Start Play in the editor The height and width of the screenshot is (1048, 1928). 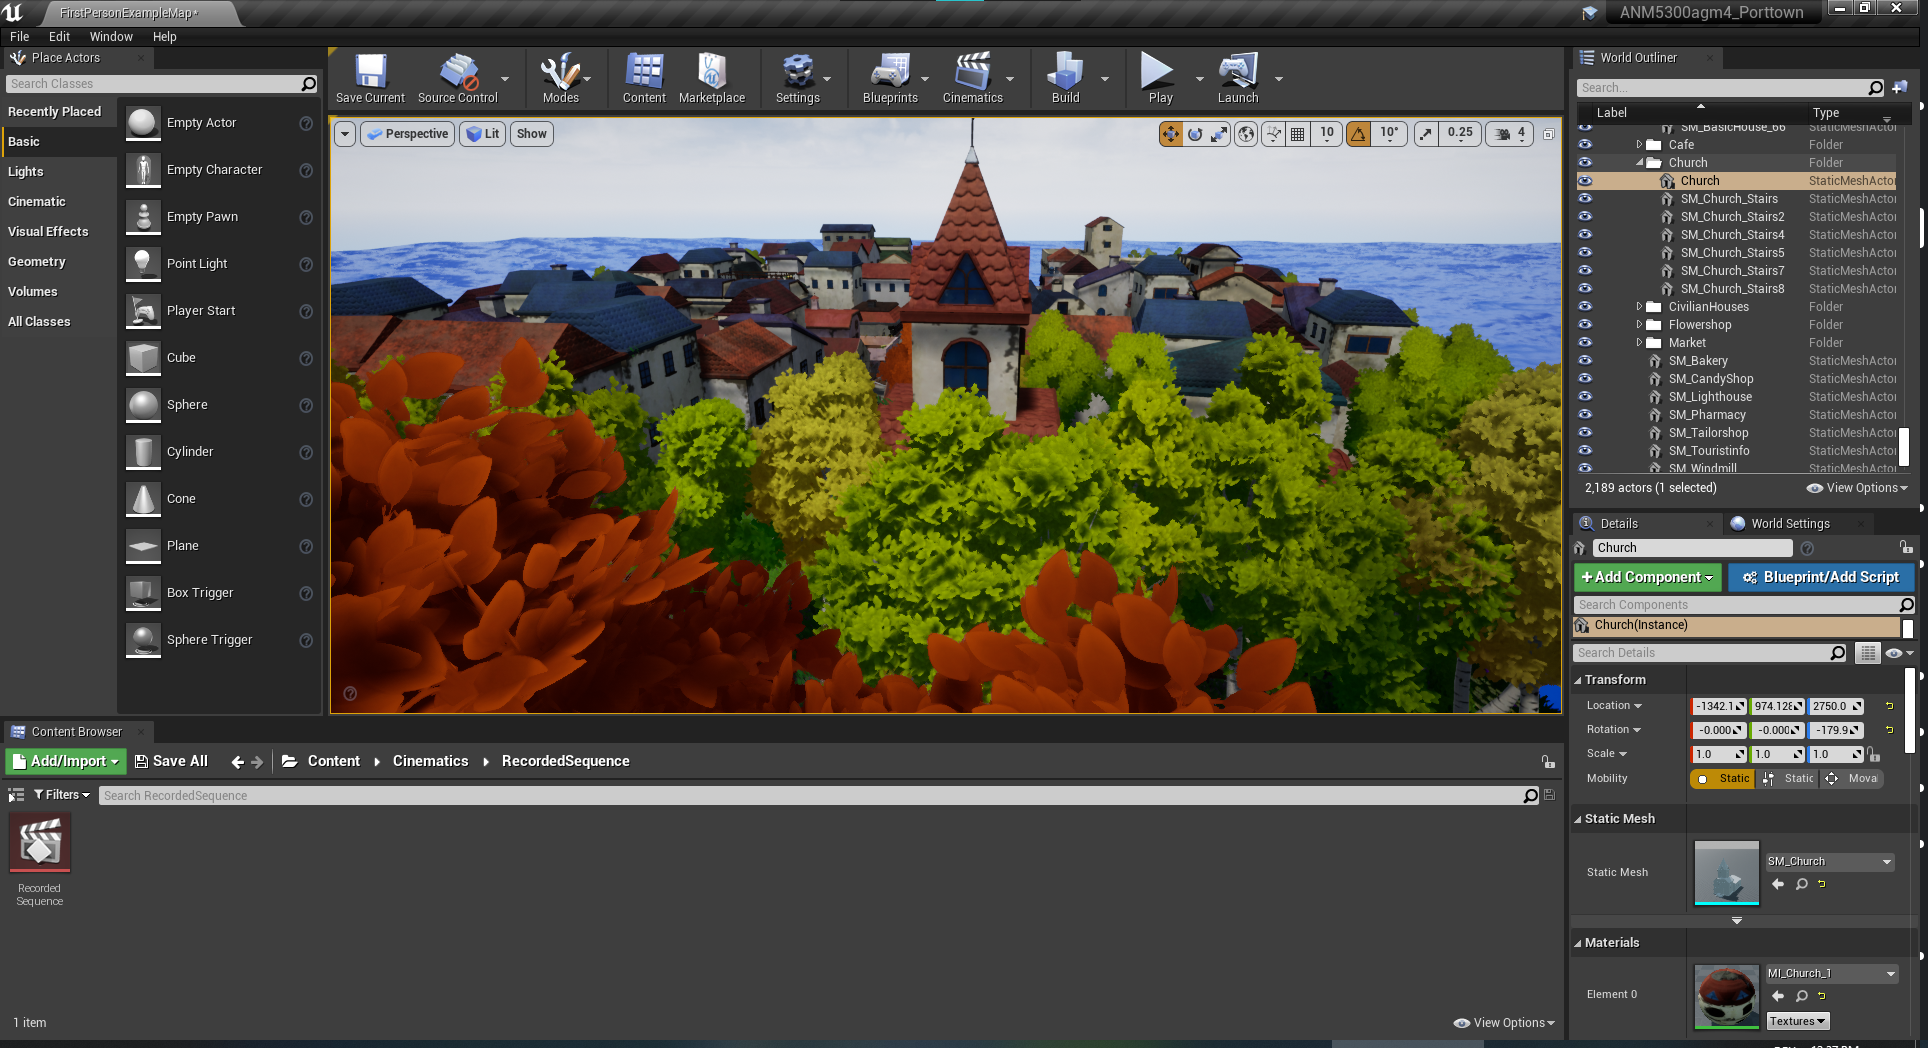coord(1160,78)
